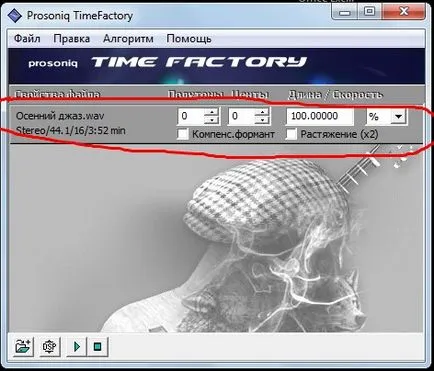Screen dimensions: 434x371
Task: Click the 100.00000 length field
Action: [320, 116]
